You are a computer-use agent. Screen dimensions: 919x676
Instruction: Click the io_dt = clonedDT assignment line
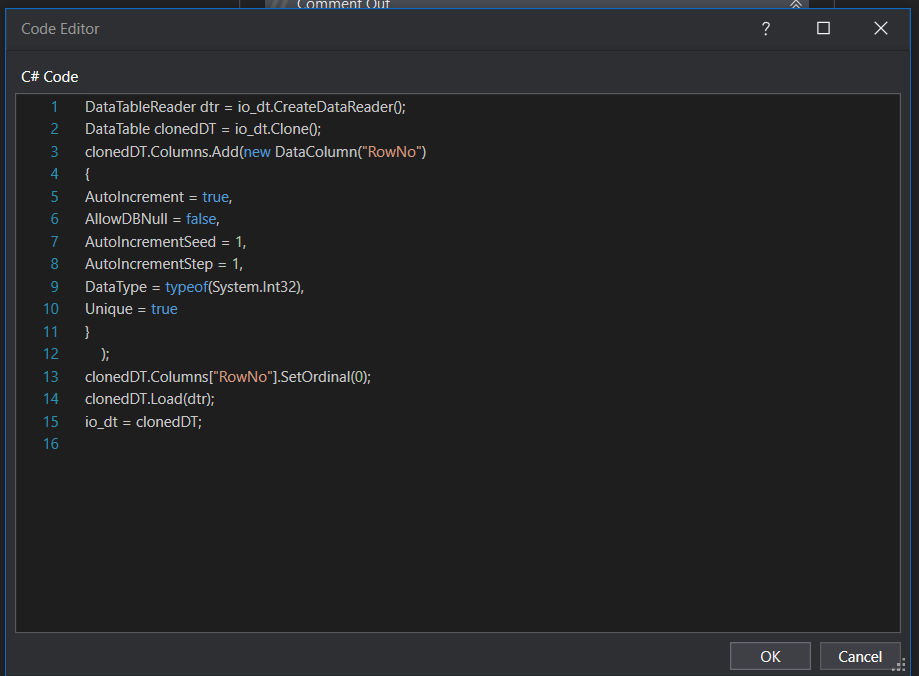pos(143,422)
